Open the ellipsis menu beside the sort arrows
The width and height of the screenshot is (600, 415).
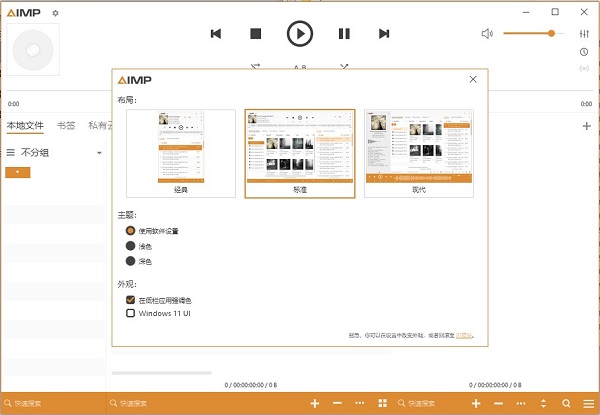coord(521,404)
